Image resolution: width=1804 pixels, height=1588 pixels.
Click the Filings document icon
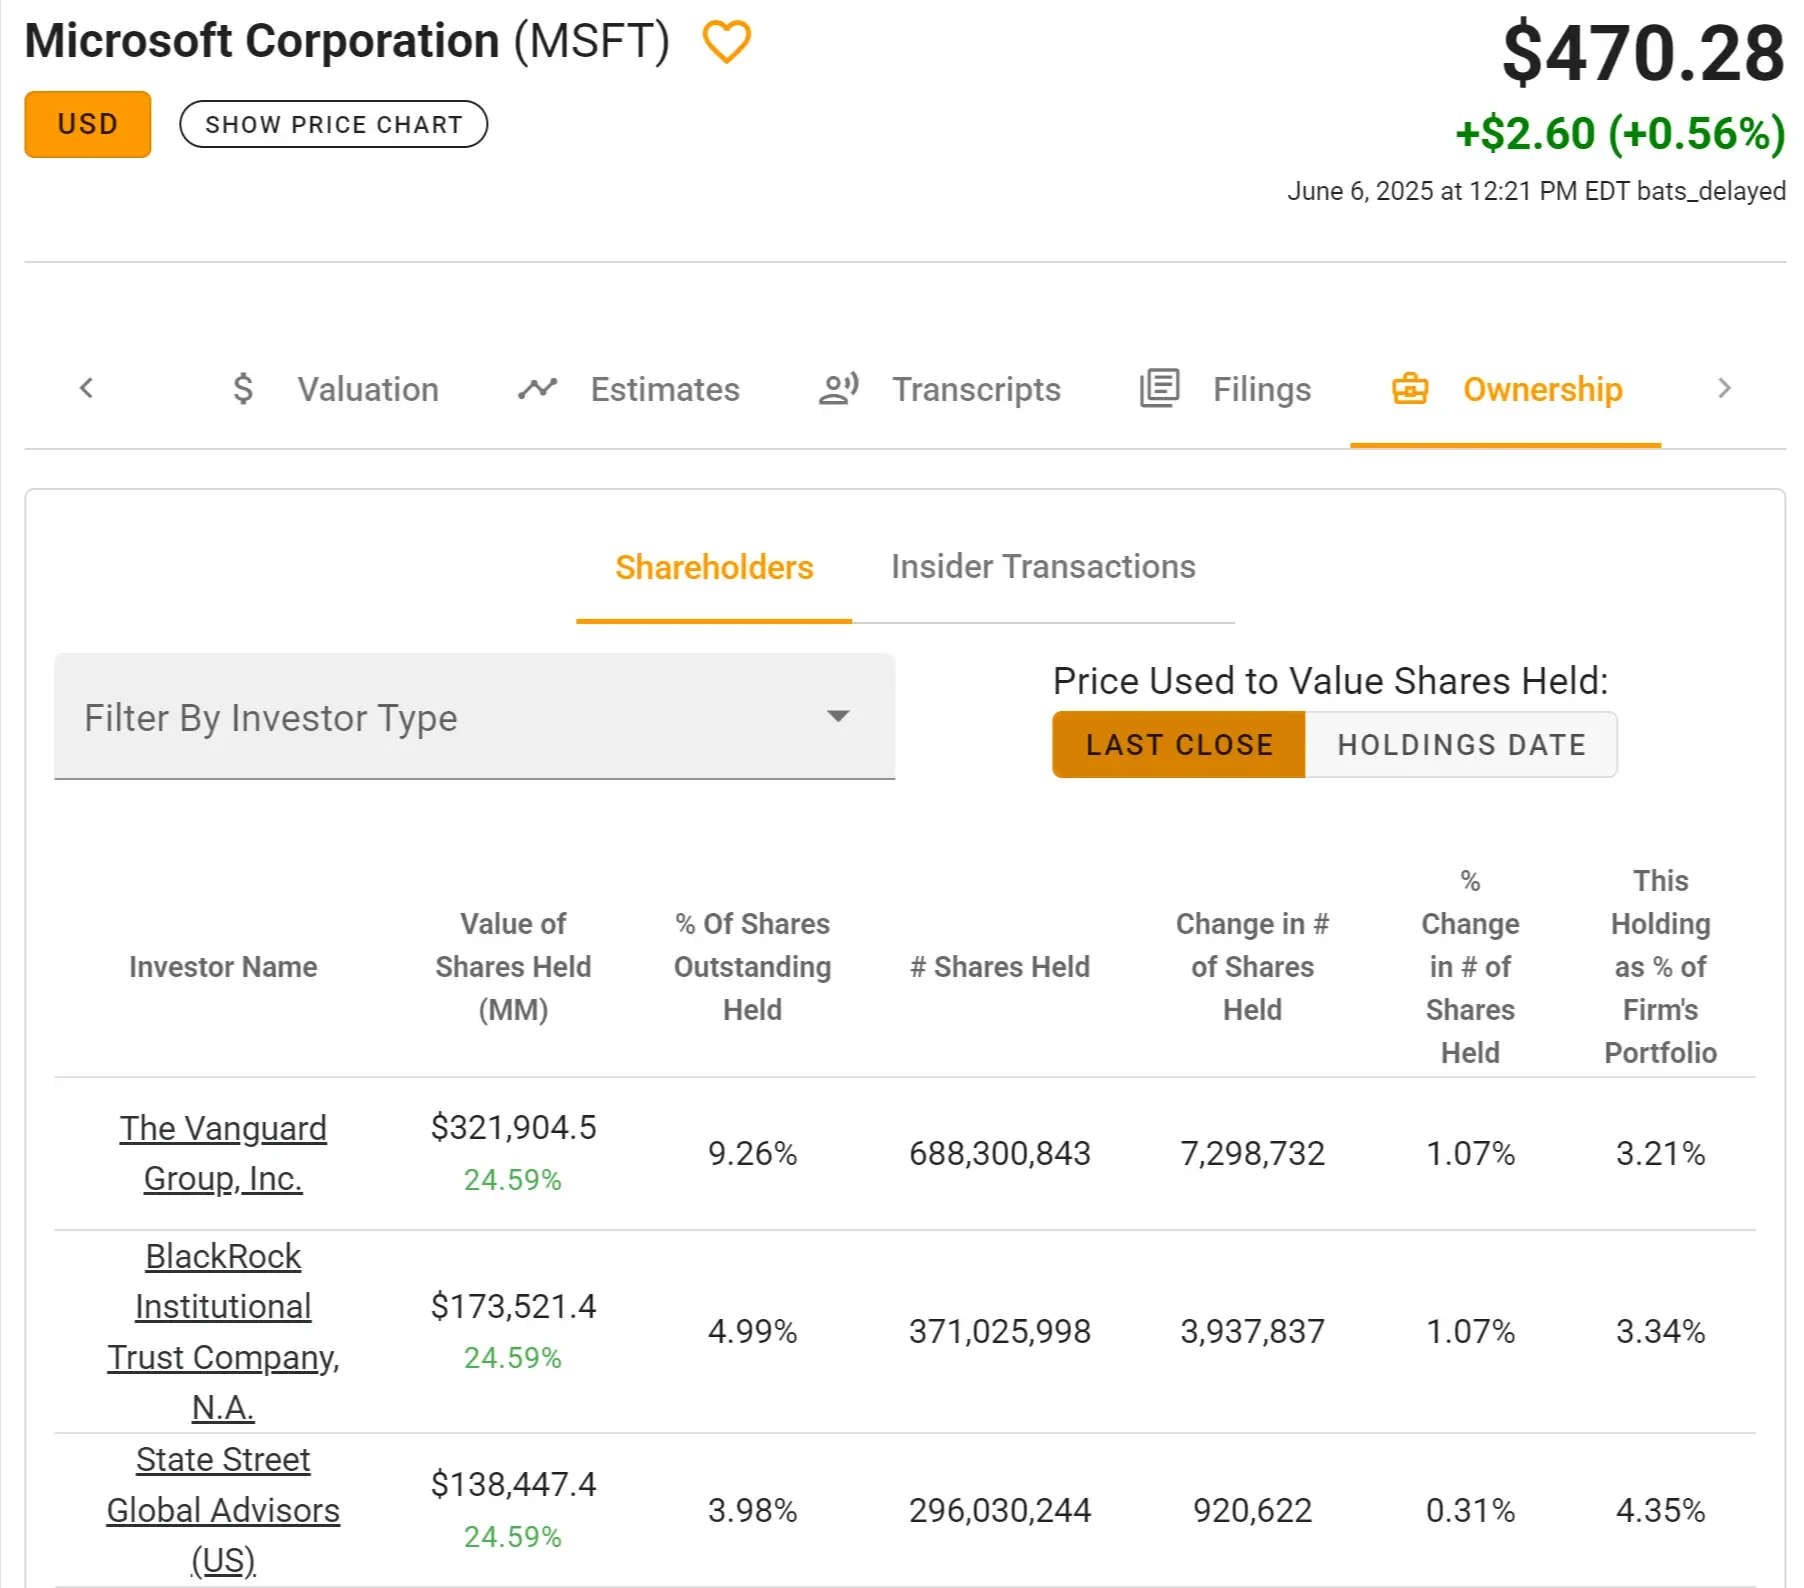click(1159, 388)
